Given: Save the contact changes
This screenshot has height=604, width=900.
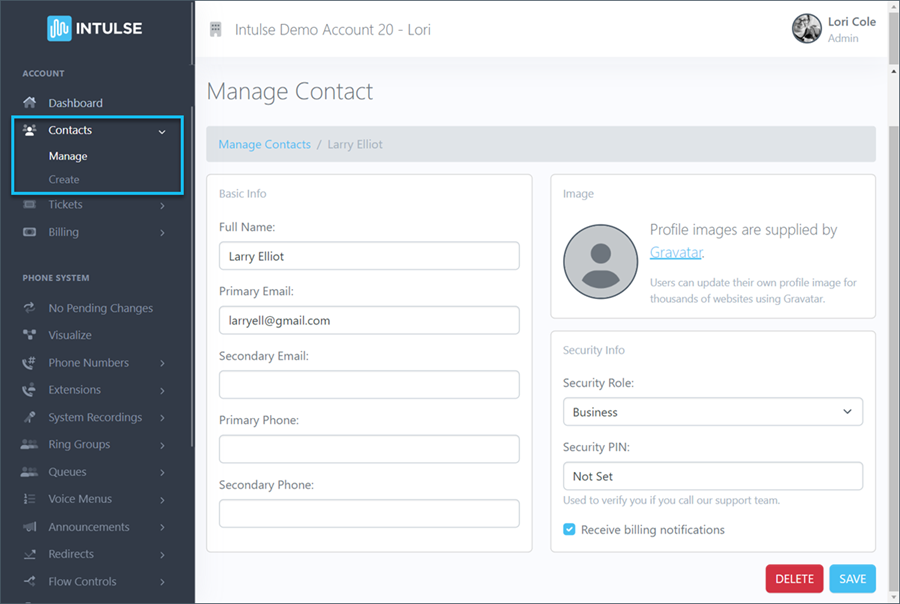Looking at the screenshot, I should (x=852, y=578).
